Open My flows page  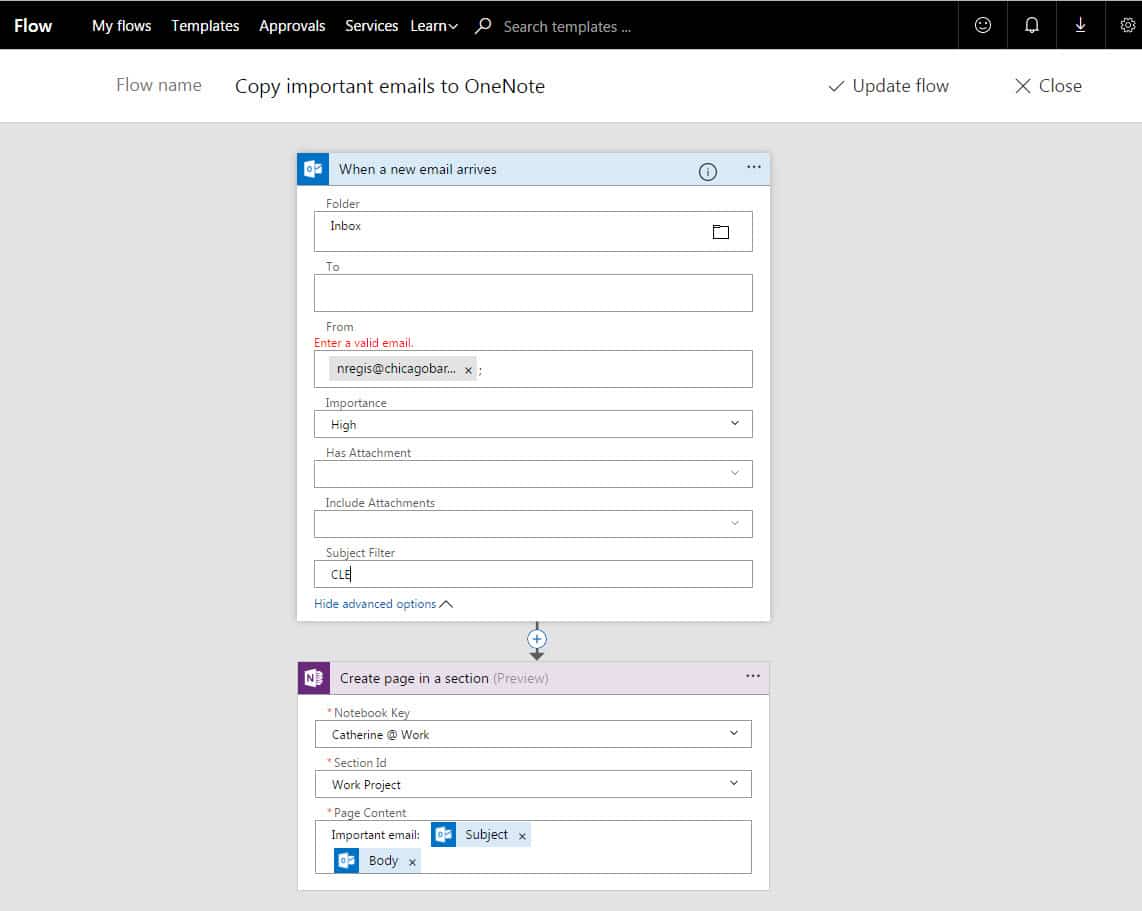[122, 25]
